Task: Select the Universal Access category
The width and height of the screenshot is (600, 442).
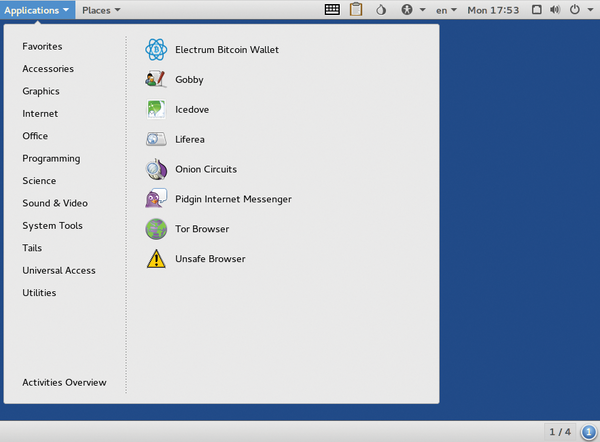Action: coord(59,271)
